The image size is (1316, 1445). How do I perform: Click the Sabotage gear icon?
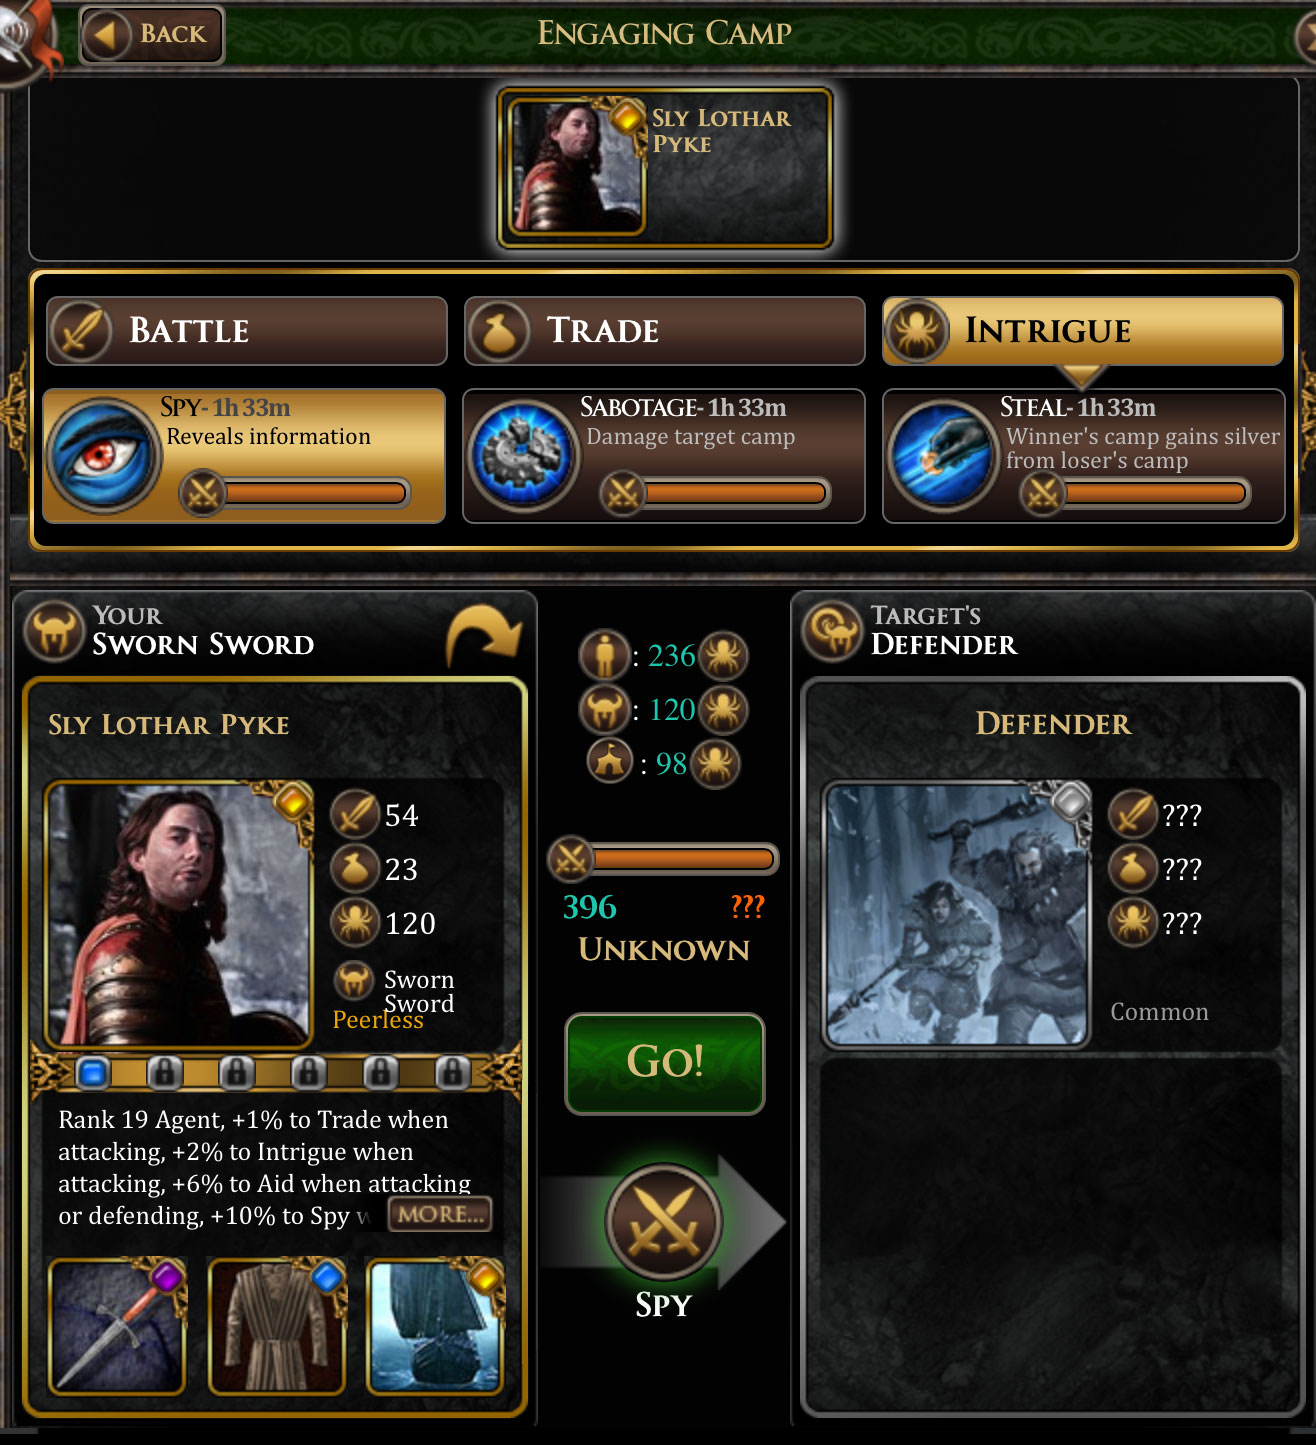[523, 456]
